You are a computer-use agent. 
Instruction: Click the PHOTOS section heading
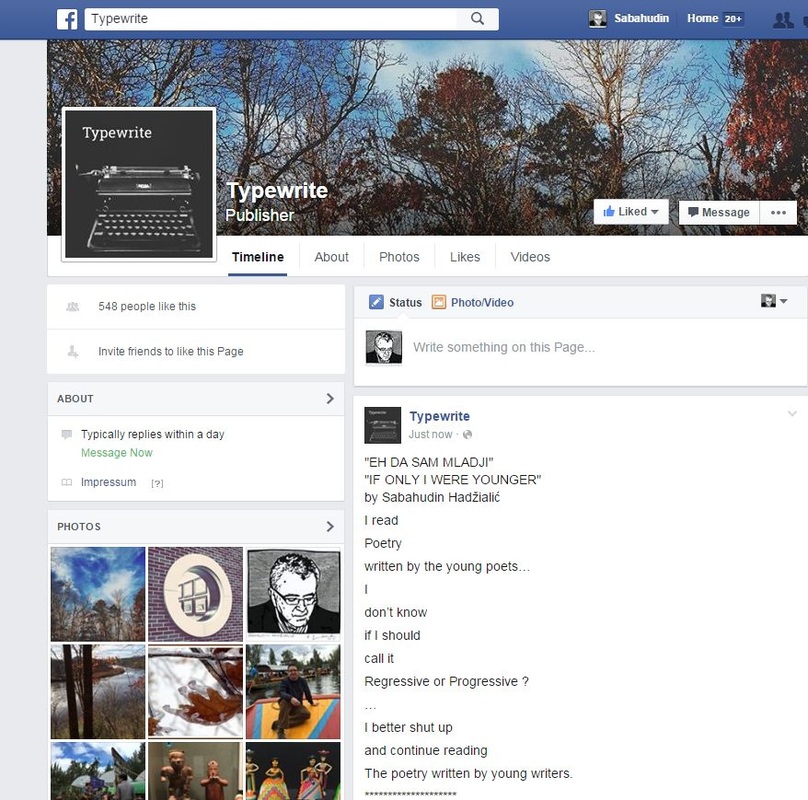[x=79, y=526]
